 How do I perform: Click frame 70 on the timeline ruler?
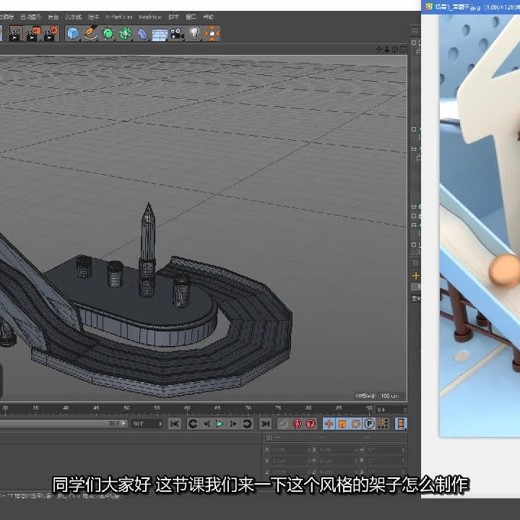pos(248,408)
